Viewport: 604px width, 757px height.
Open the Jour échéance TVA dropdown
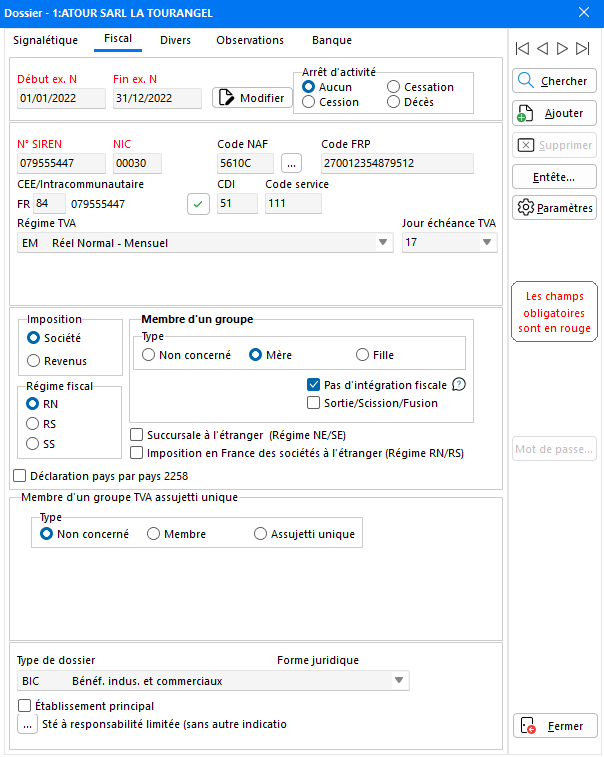(x=487, y=243)
